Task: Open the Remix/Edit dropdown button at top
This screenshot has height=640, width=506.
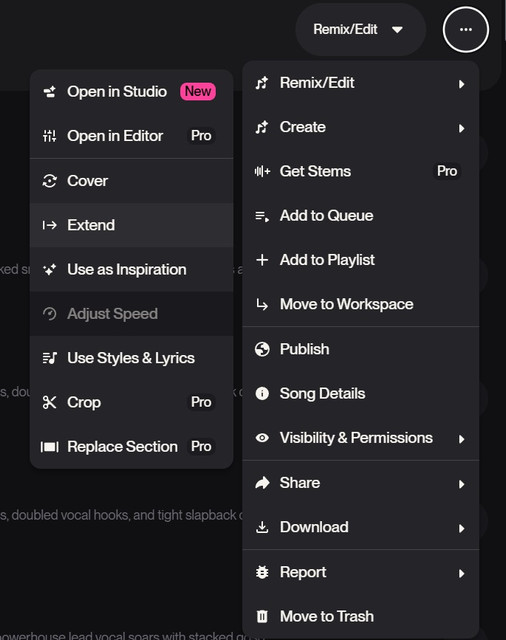Action: (x=360, y=29)
